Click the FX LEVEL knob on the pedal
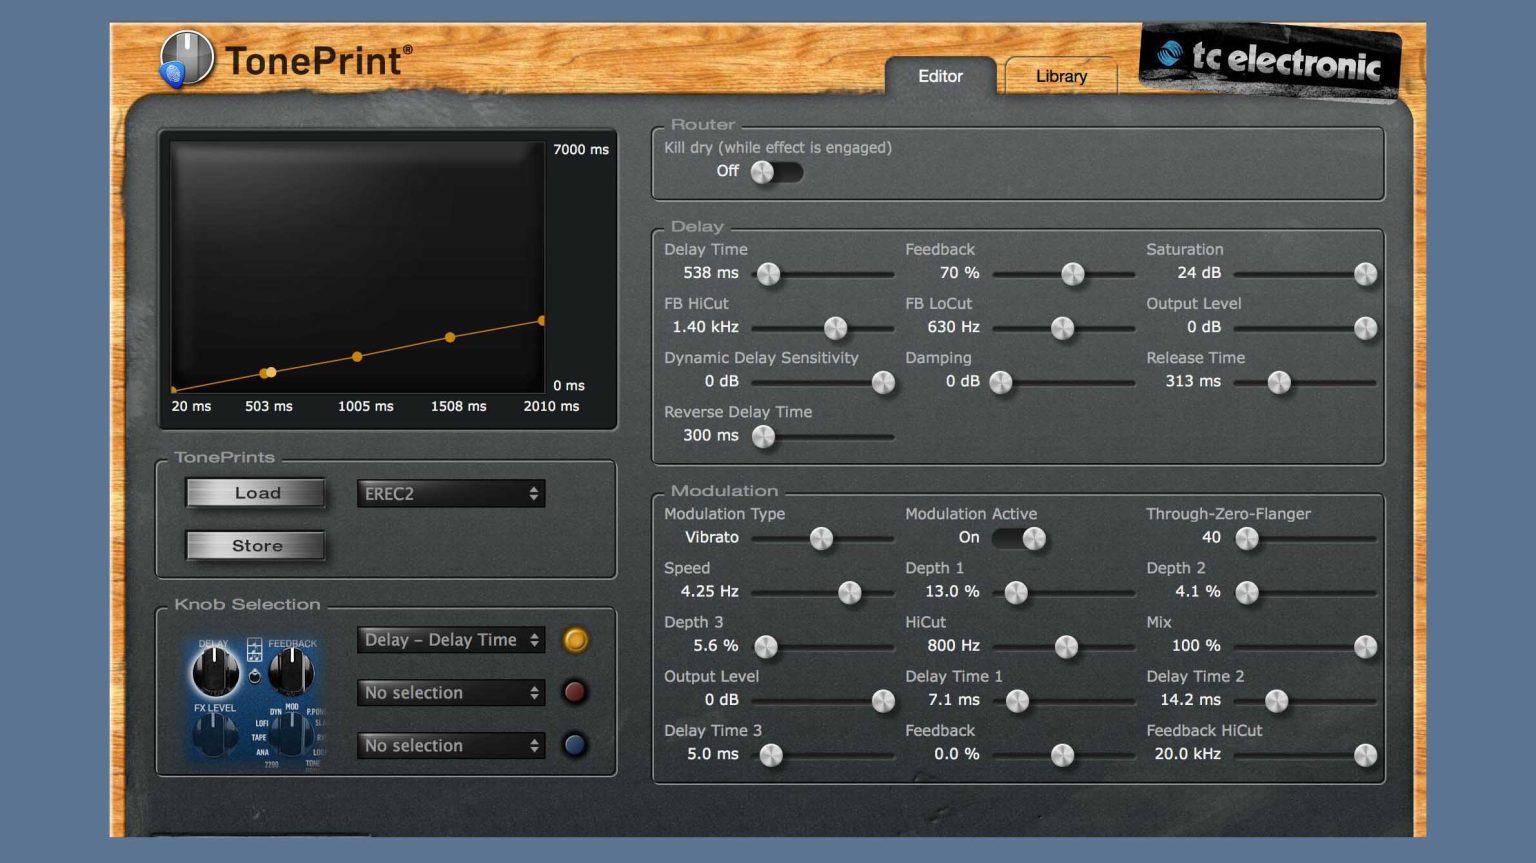This screenshot has width=1536, height=863. click(x=213, y=736)
